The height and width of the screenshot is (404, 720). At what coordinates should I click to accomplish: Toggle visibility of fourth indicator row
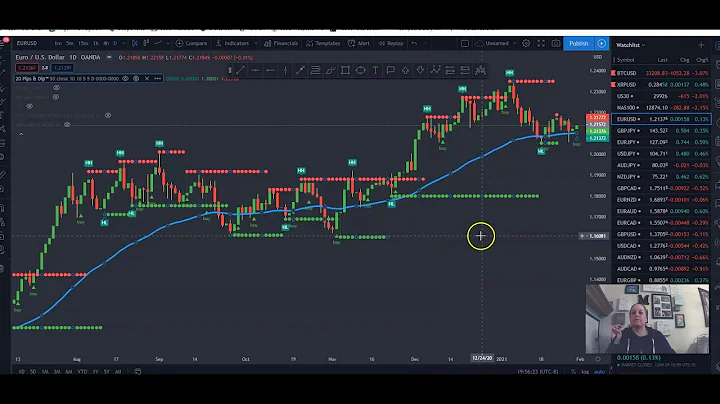(29, 106)
